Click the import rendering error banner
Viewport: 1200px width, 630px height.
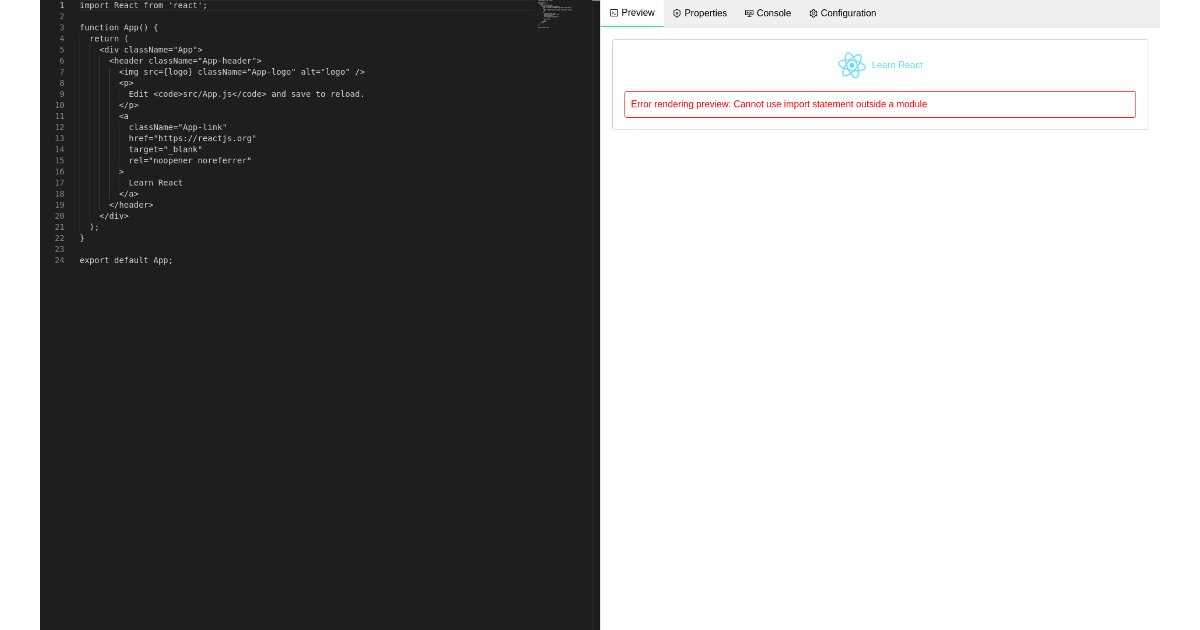click(880, 104)
